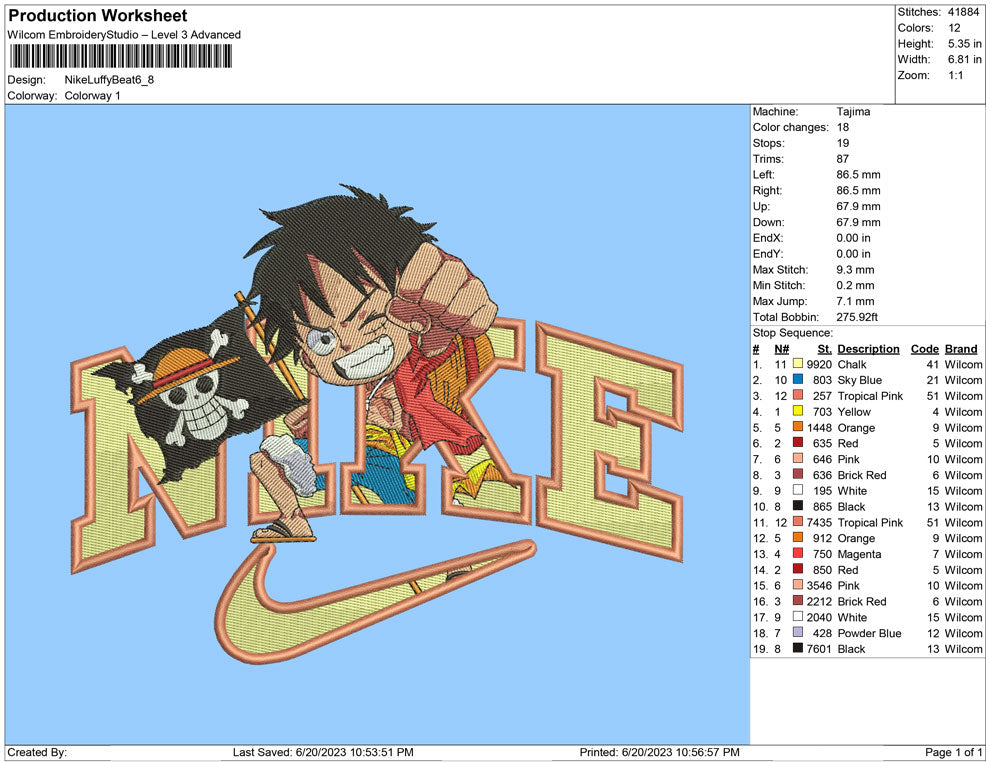Click the Created By label
The width and height of the screenshot is (990, 762).
click(x=37, y=752)
